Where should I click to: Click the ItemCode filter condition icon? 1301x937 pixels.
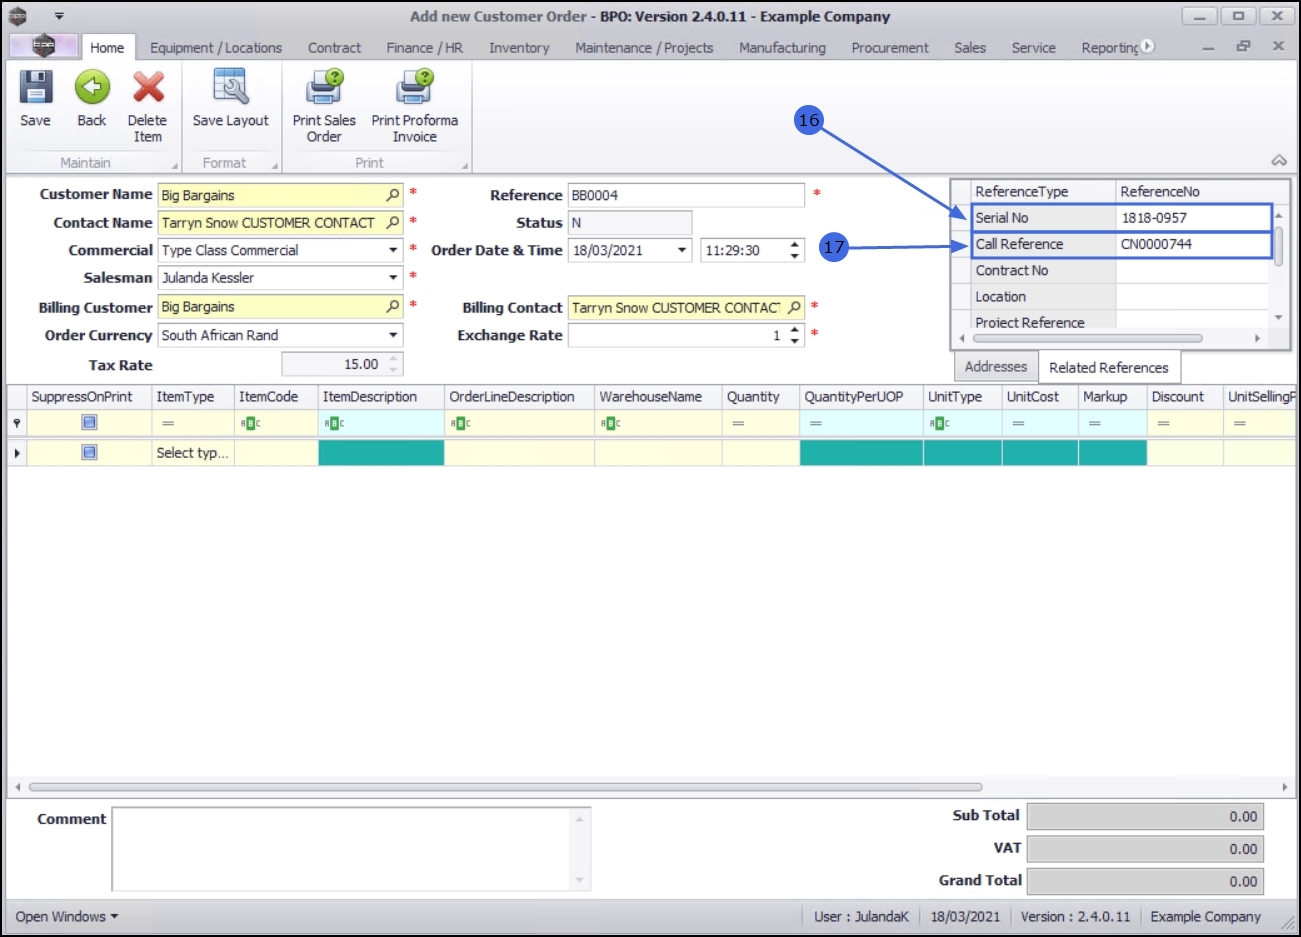tap(250, 424)
